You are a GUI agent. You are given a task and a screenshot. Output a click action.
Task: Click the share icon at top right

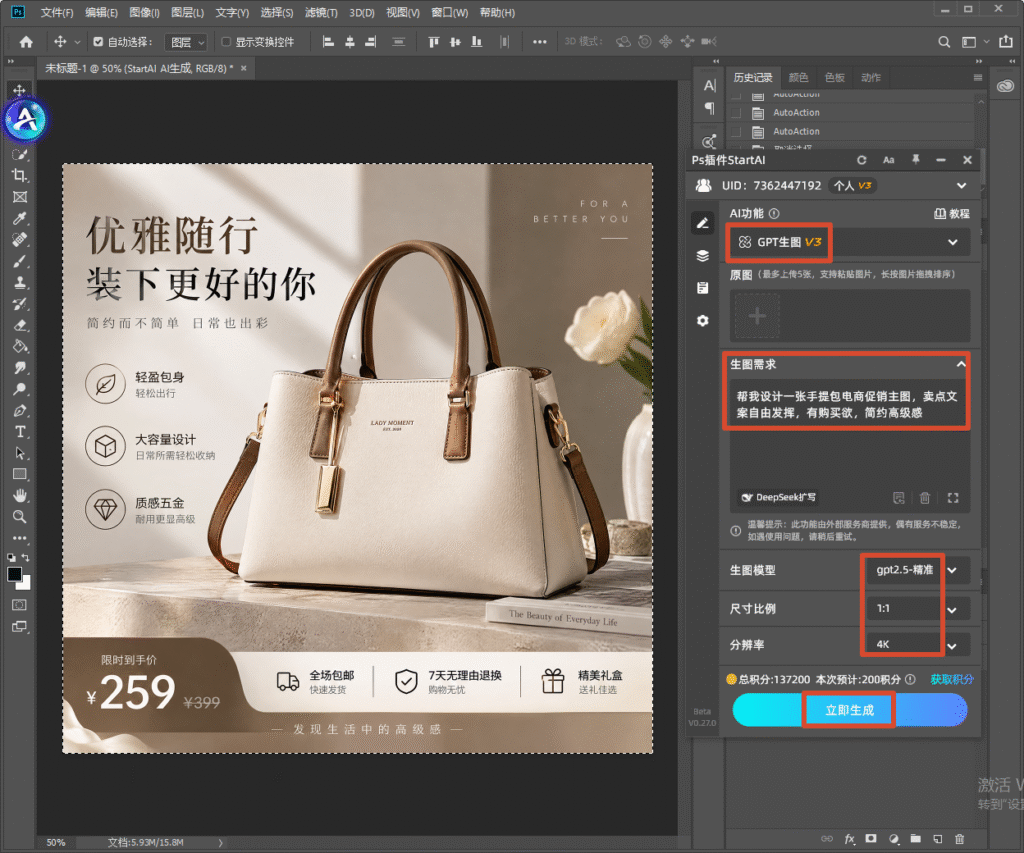pyautogui.click(x=1006, y=42)
